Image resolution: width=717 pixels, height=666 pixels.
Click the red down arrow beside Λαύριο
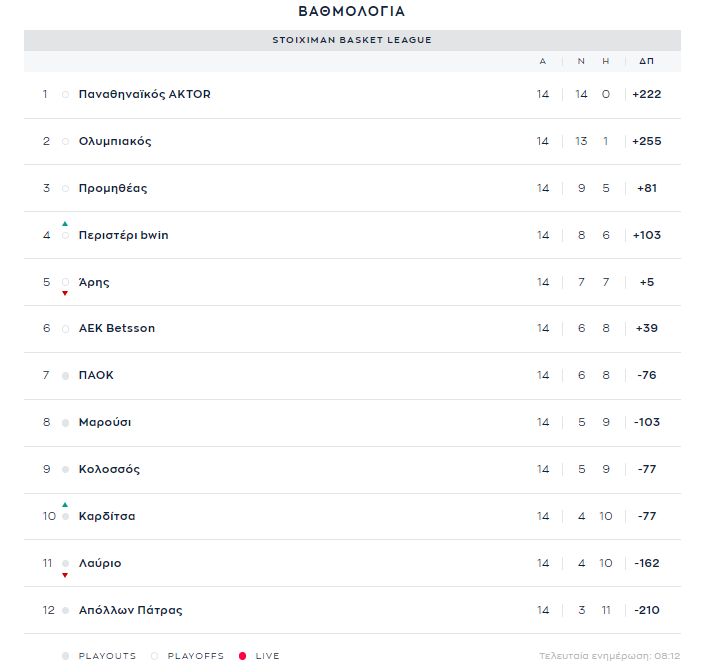pos(65,575)
